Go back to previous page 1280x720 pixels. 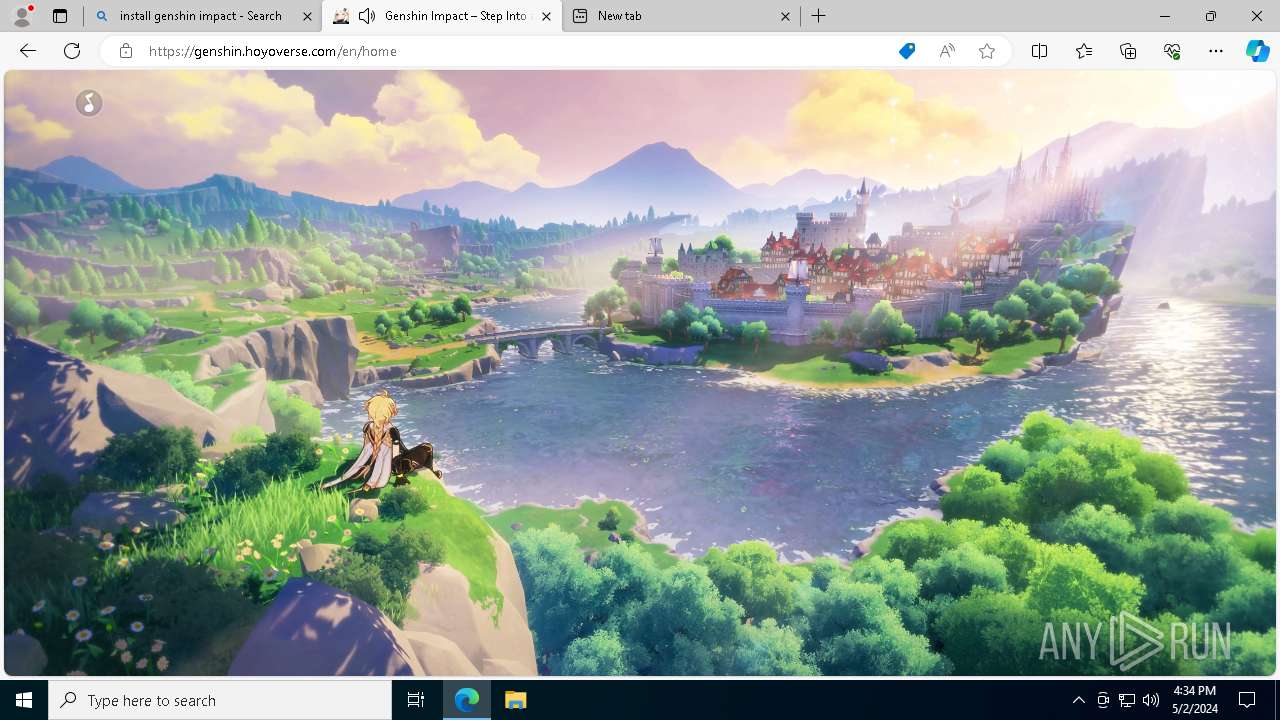tap(28, 51)
